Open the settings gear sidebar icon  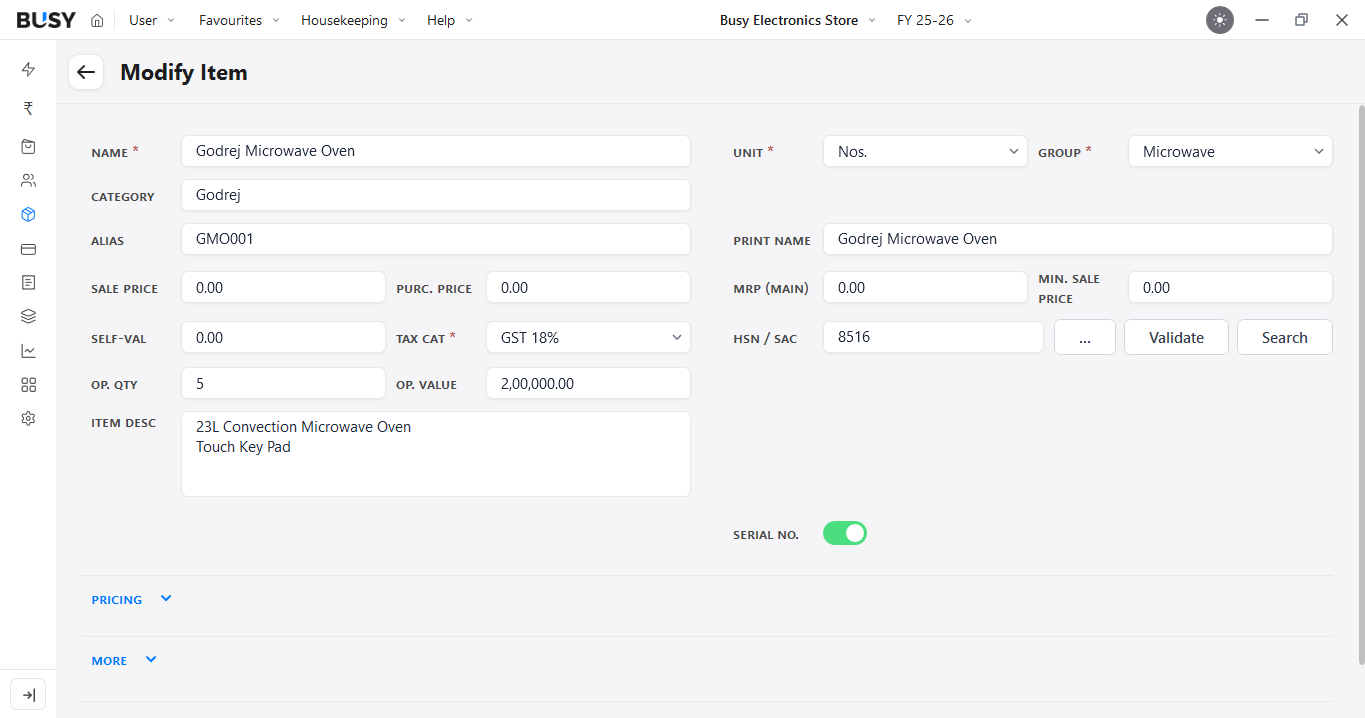coord(28,418)
